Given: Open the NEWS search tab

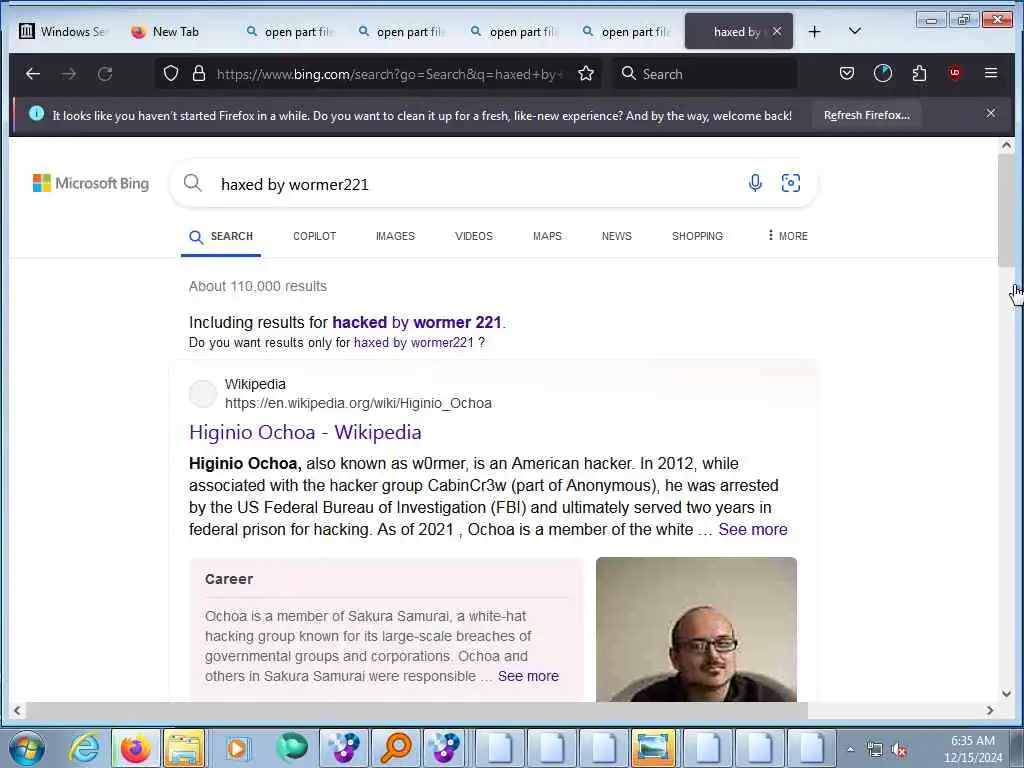Looking at the screenshot, I should click(616, 236).
